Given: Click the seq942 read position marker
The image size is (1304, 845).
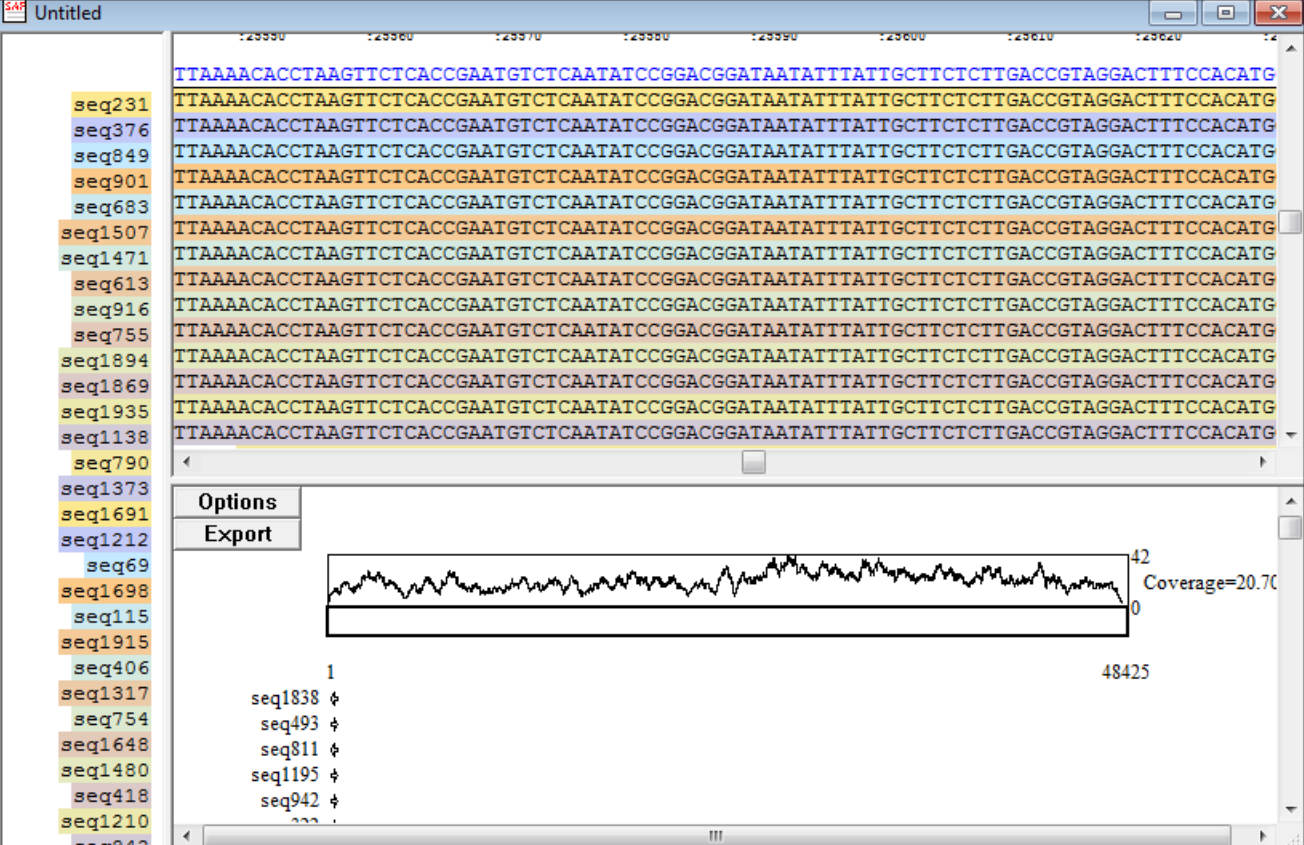Looking at the screenshot, I should tap(334, 801).
